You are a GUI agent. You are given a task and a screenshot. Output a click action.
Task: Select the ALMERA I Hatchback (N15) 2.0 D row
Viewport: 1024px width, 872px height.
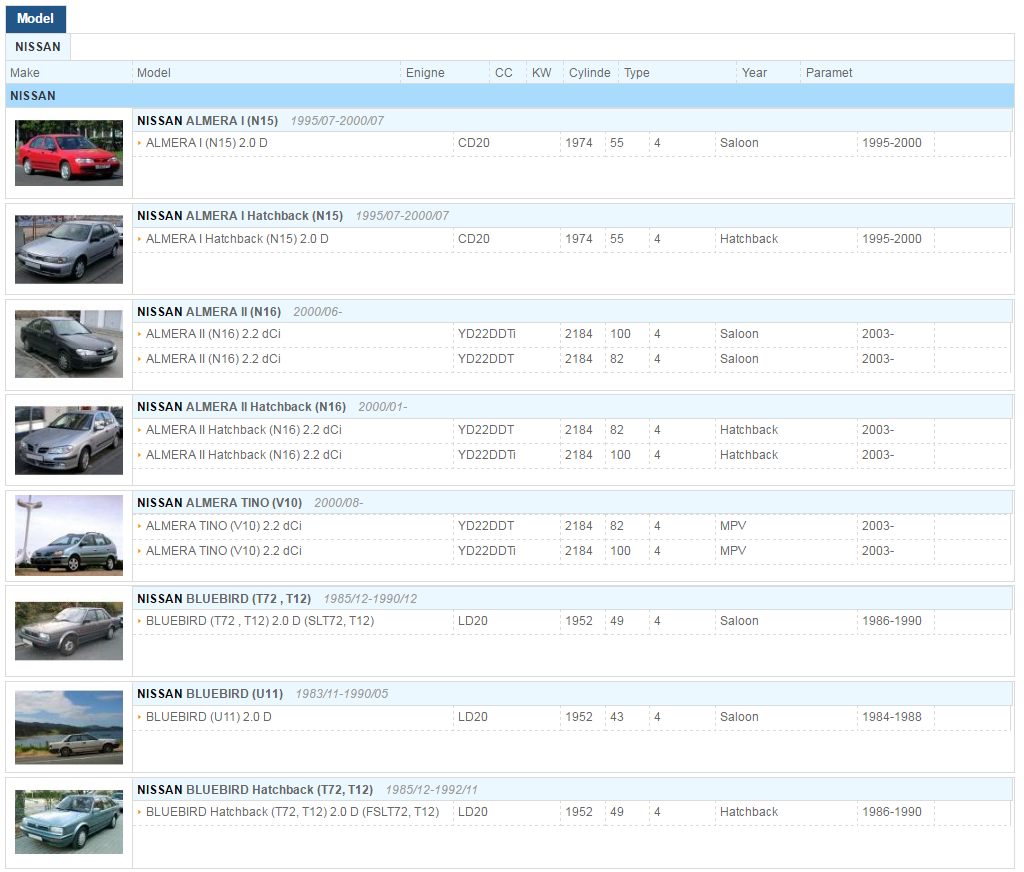pos(573,239)
